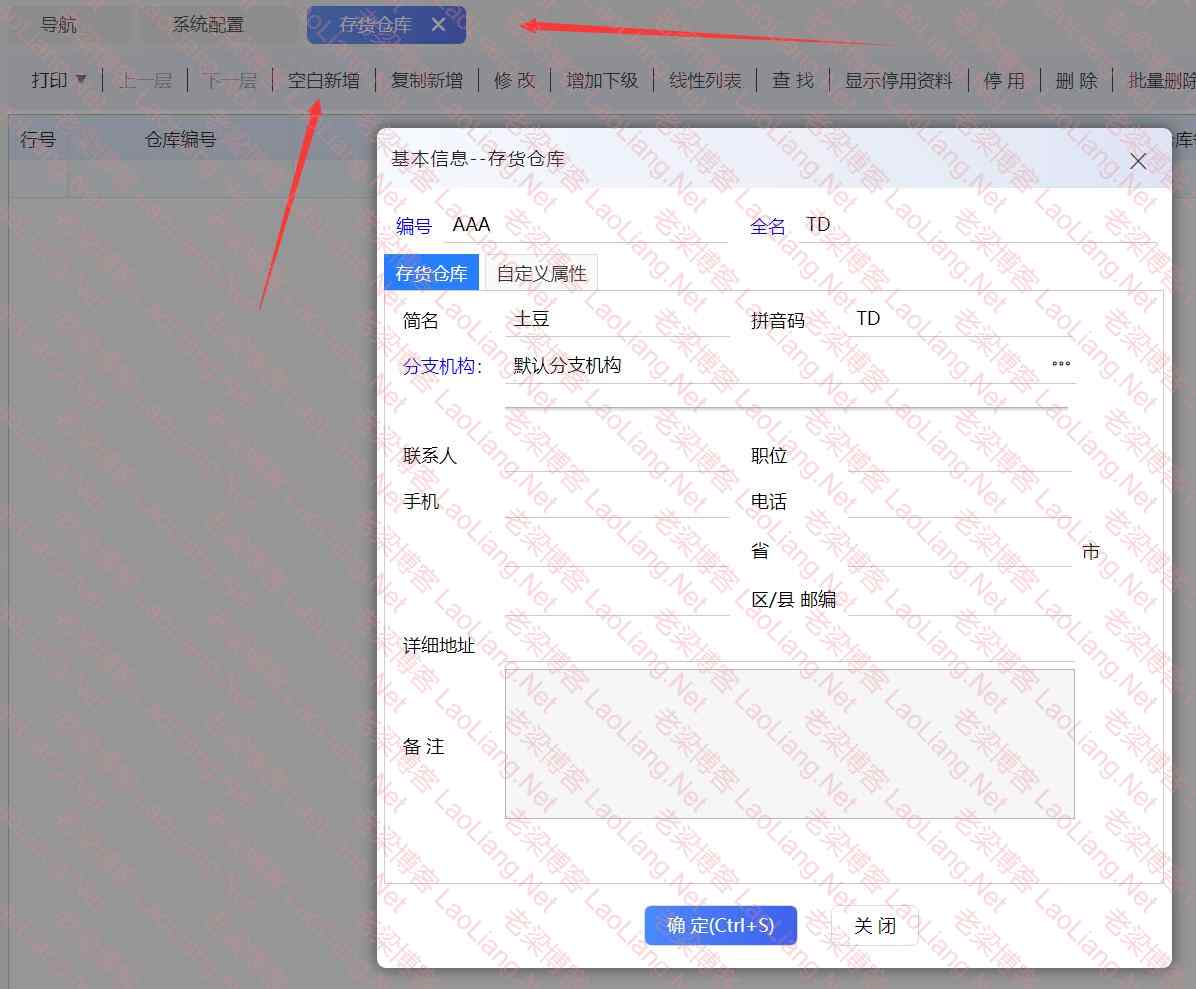Expand the 打印 dropdown arrow
Screen dimensions: 1196x989
coord(81,80)
